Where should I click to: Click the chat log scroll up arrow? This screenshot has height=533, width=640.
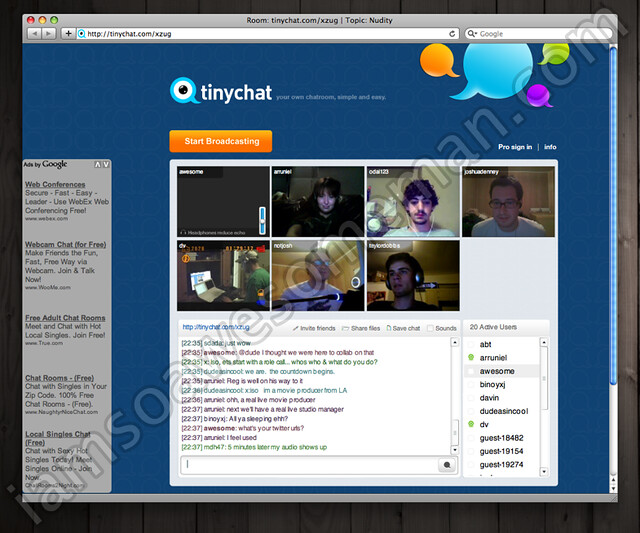455,342
